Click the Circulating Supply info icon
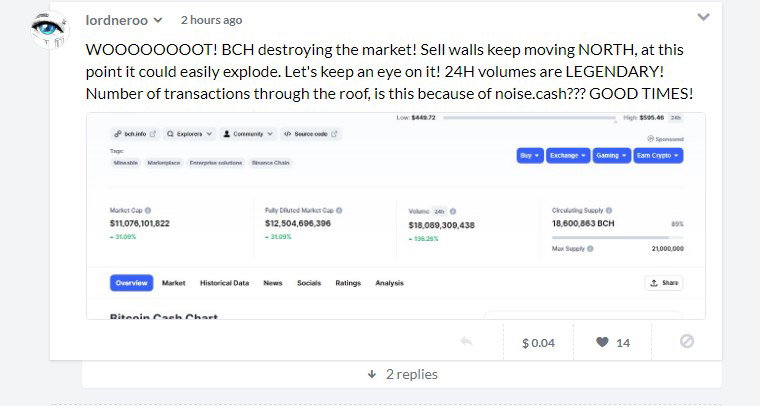This screenshot has width=760, height=406. tap(609, 210)
